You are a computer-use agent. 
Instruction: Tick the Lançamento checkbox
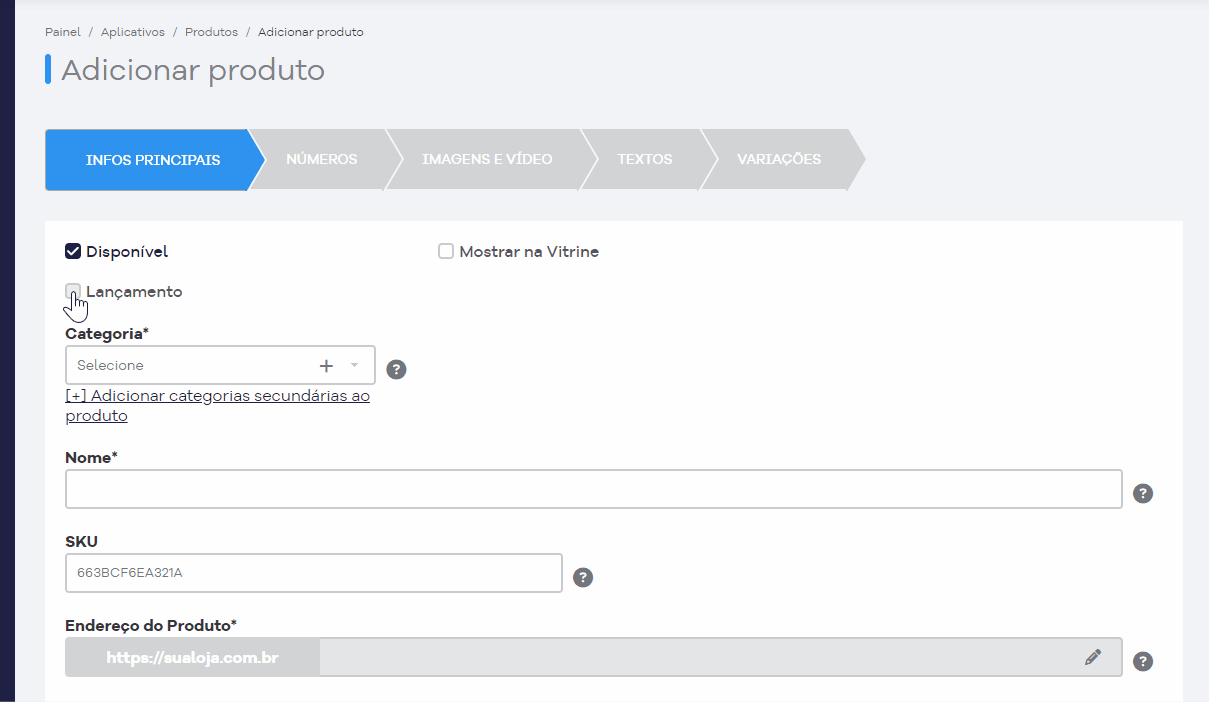click(73, 291)
